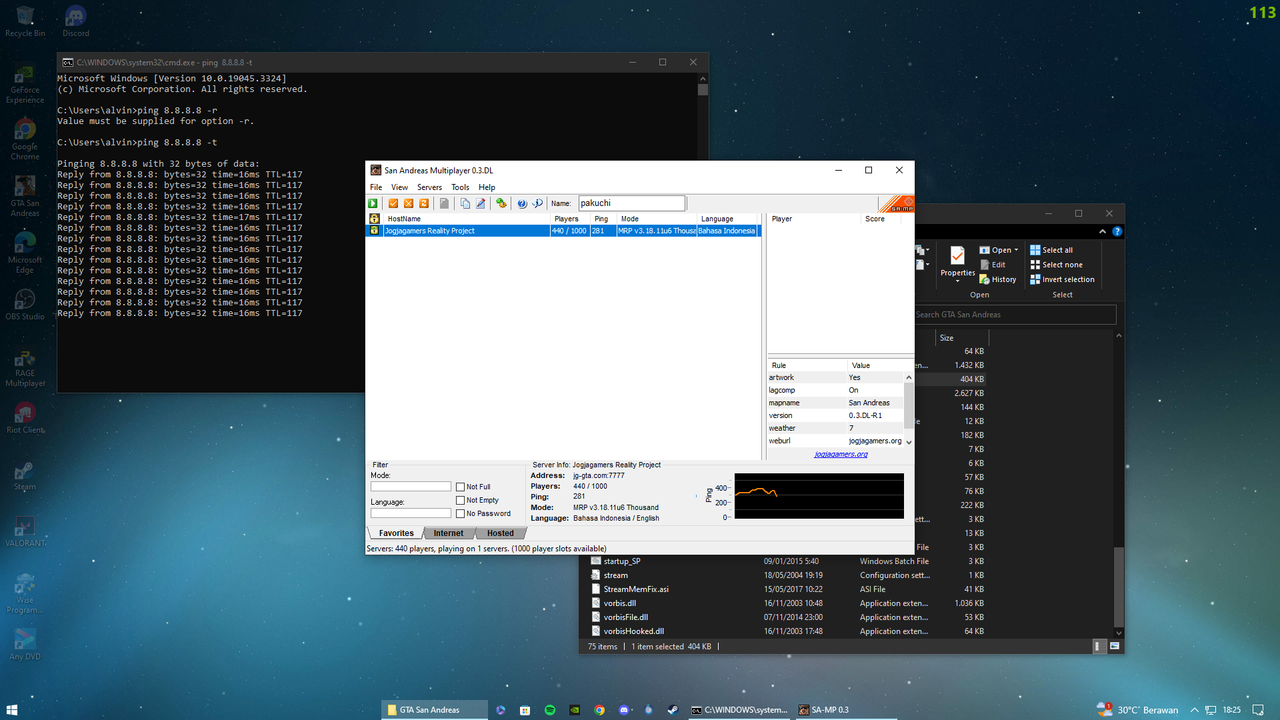Click the Properties icon in File Explorer ribbon

click(x=957, y=256)
